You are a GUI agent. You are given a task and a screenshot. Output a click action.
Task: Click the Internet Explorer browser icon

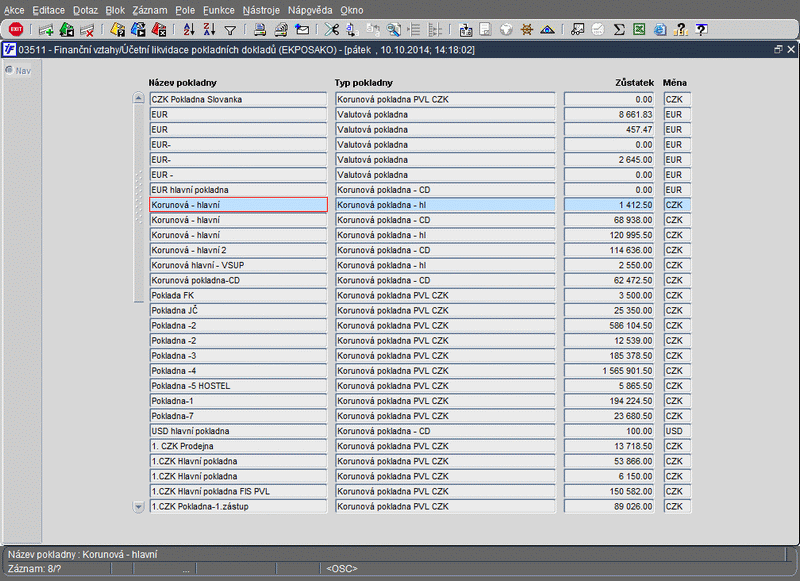pyautogui.click(x=660, y=30)
